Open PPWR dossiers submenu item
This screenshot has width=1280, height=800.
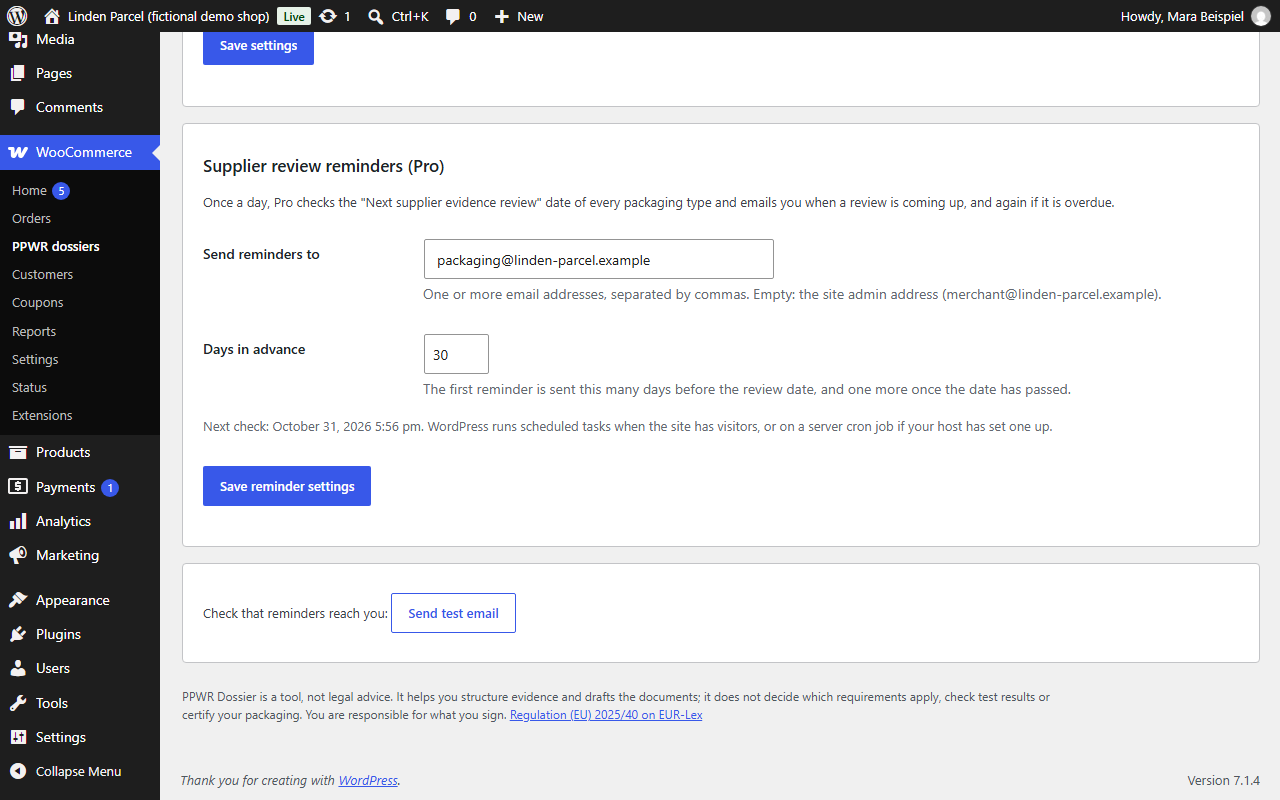[x=56, y=246]
